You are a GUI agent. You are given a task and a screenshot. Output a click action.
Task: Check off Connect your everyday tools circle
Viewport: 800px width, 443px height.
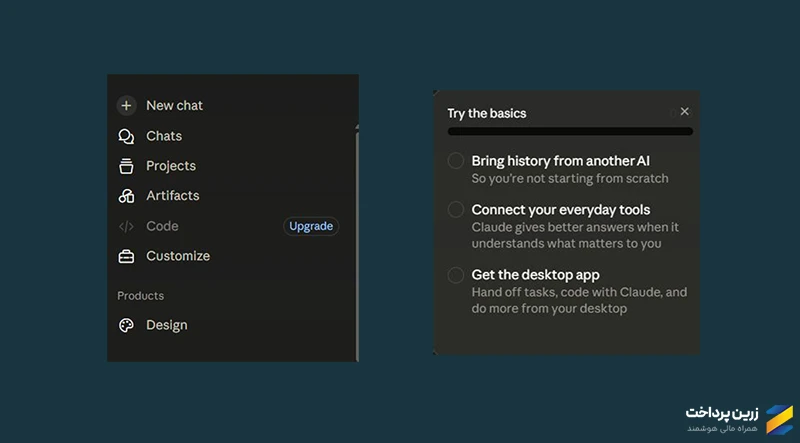pyautogui.click(x=456, y=209)
